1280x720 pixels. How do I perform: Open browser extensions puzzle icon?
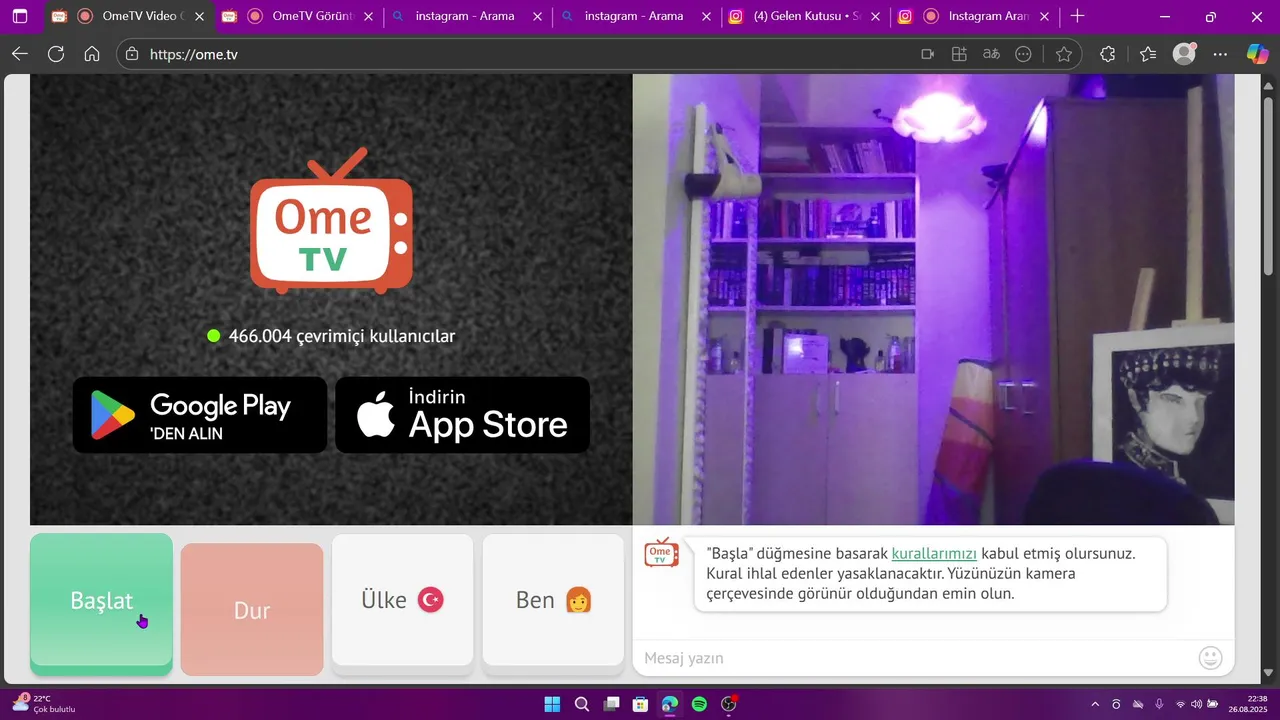1107,54
